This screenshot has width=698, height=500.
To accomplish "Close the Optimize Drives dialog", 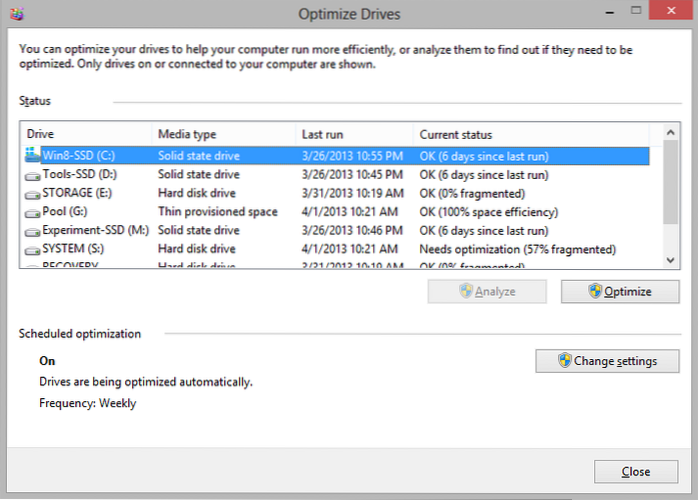I will point(636,472).
